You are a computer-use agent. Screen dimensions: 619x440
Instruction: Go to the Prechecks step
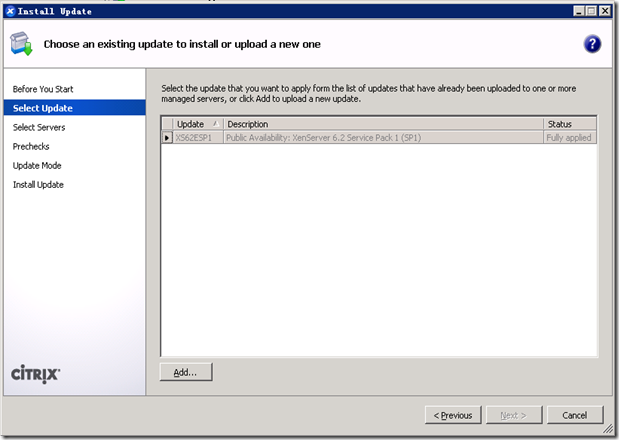[x=31, y=146]
